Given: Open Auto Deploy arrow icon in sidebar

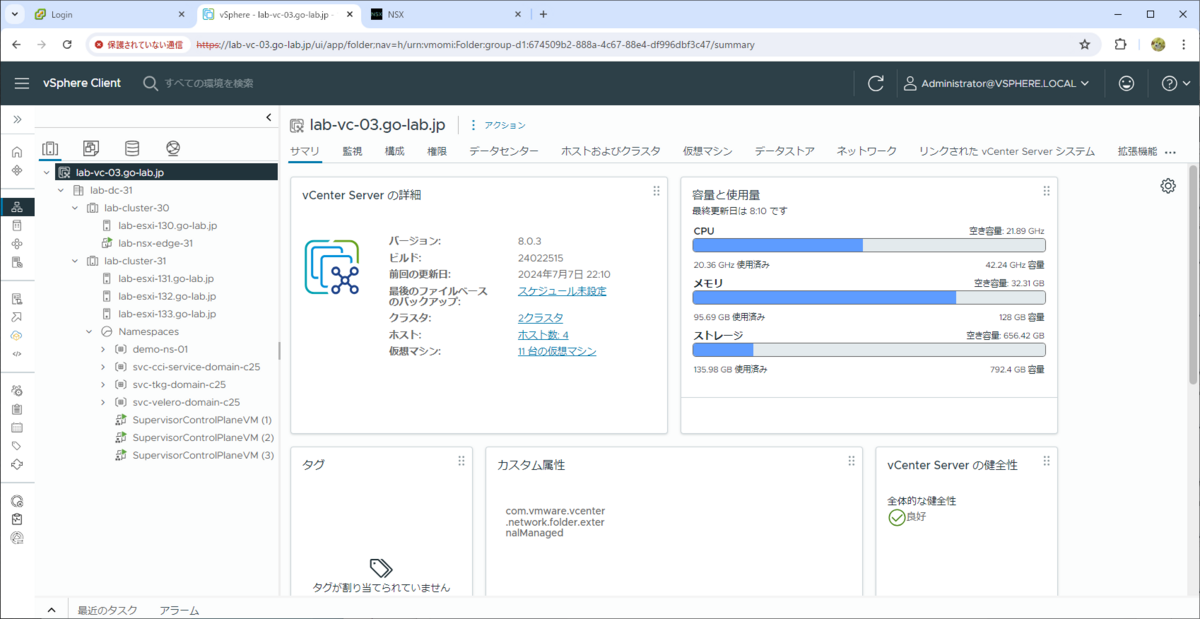Looking at the screenshot, I should tap(17, 317).
